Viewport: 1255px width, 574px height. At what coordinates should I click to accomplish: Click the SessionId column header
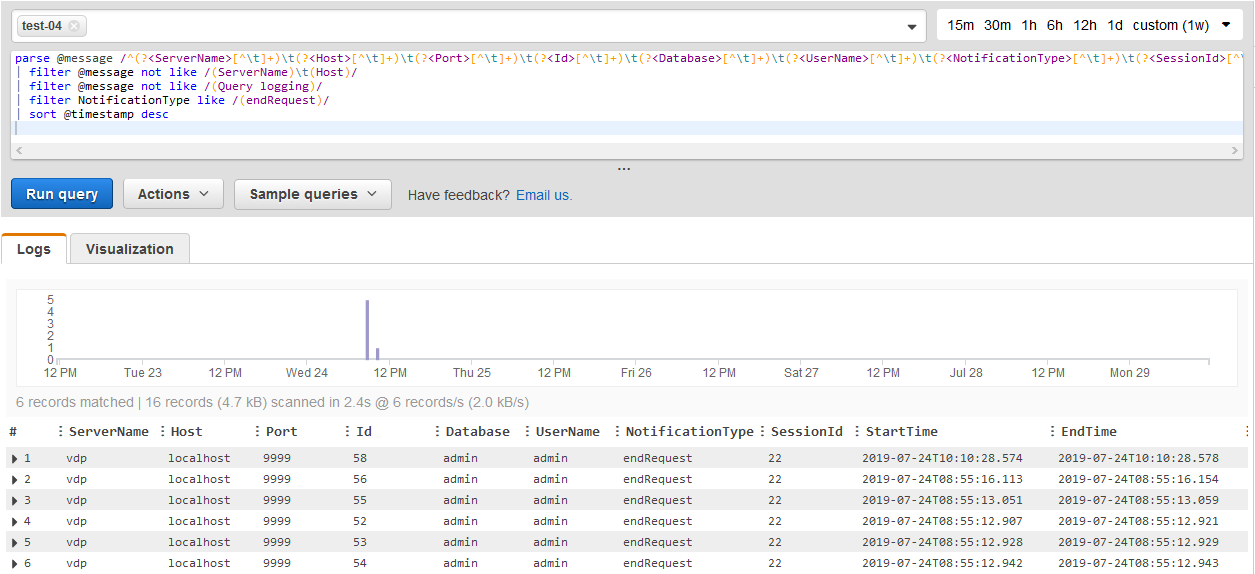[807, 432]
